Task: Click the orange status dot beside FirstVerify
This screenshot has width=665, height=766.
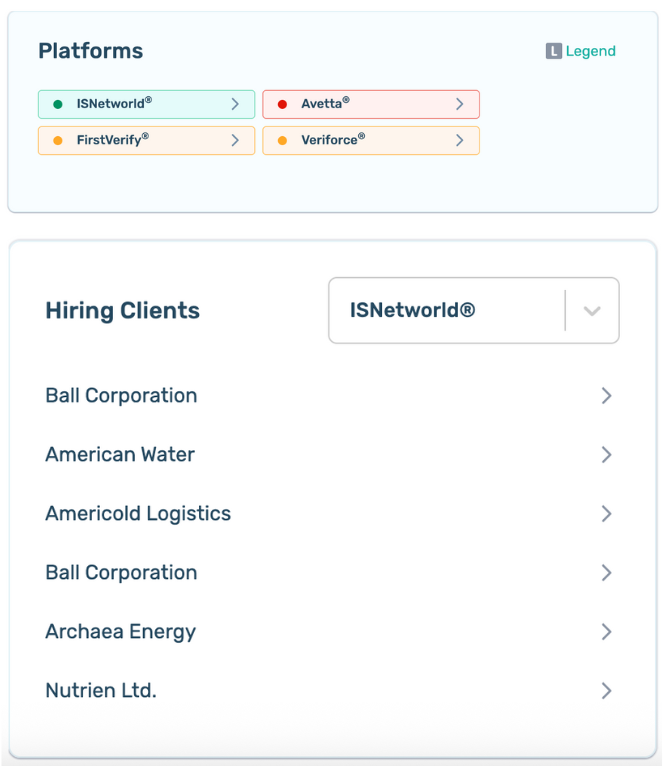Action: tap(57, 141)
